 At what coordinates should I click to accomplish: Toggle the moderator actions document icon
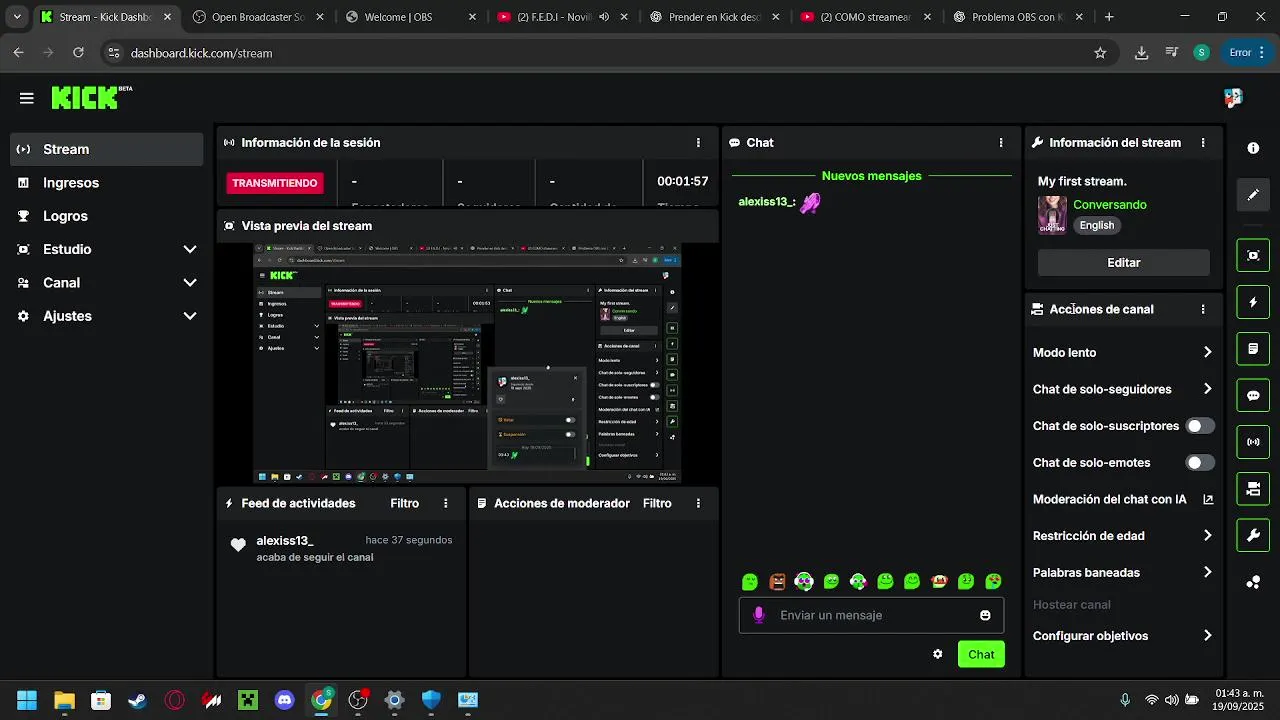pos(1253,349)
